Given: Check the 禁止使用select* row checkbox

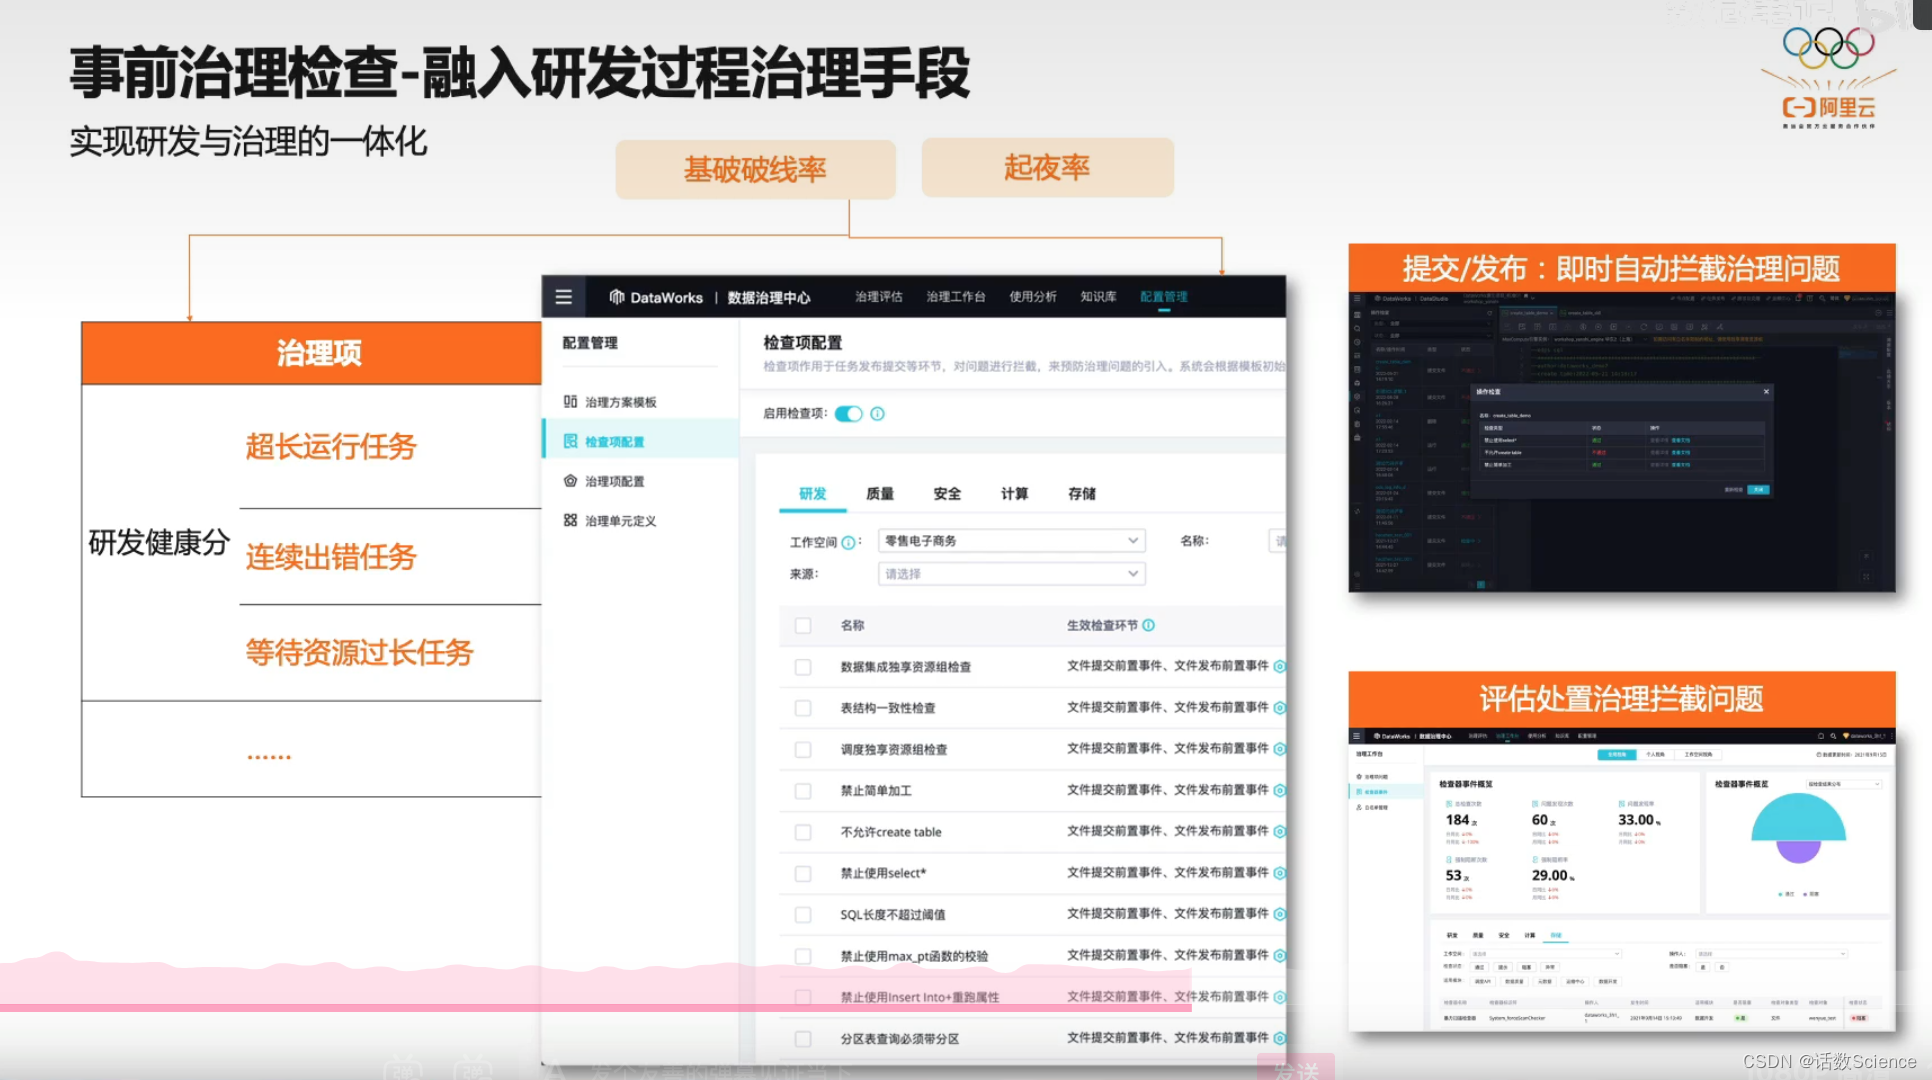Looking at the screenshot, I should (802, 873).
